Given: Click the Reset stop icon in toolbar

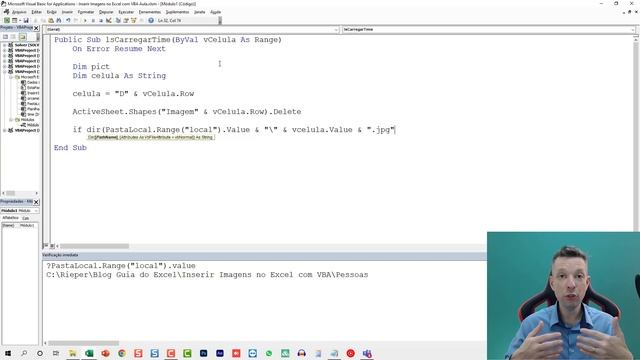Looking at the screenshot, I should click(x=101, y=20).
